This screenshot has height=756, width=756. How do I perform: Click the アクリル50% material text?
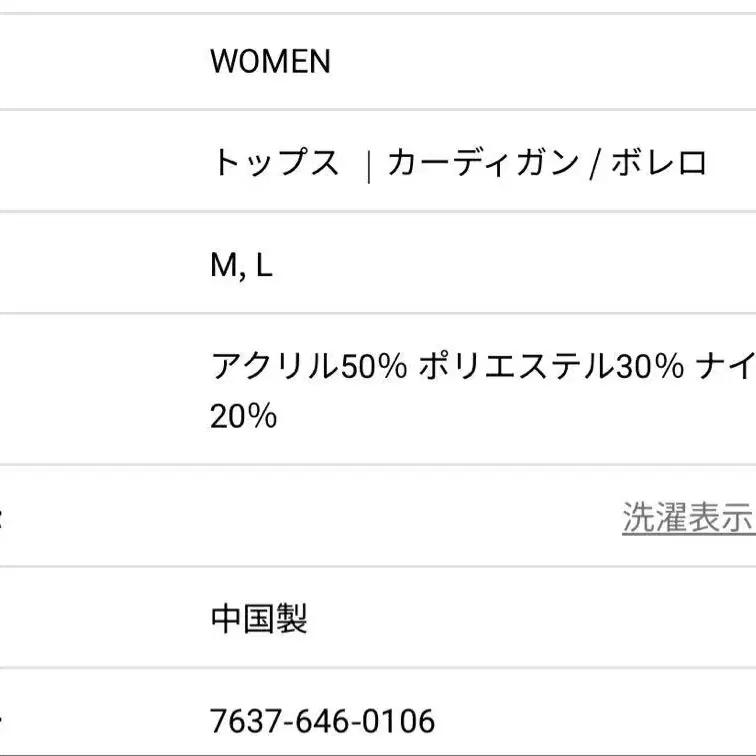(x=308, y=367)
